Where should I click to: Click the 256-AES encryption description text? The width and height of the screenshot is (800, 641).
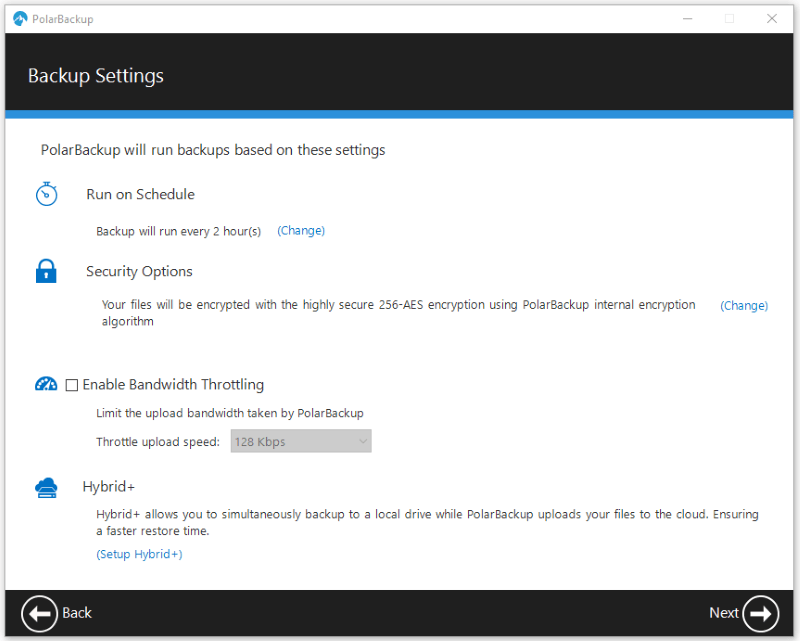398,313
